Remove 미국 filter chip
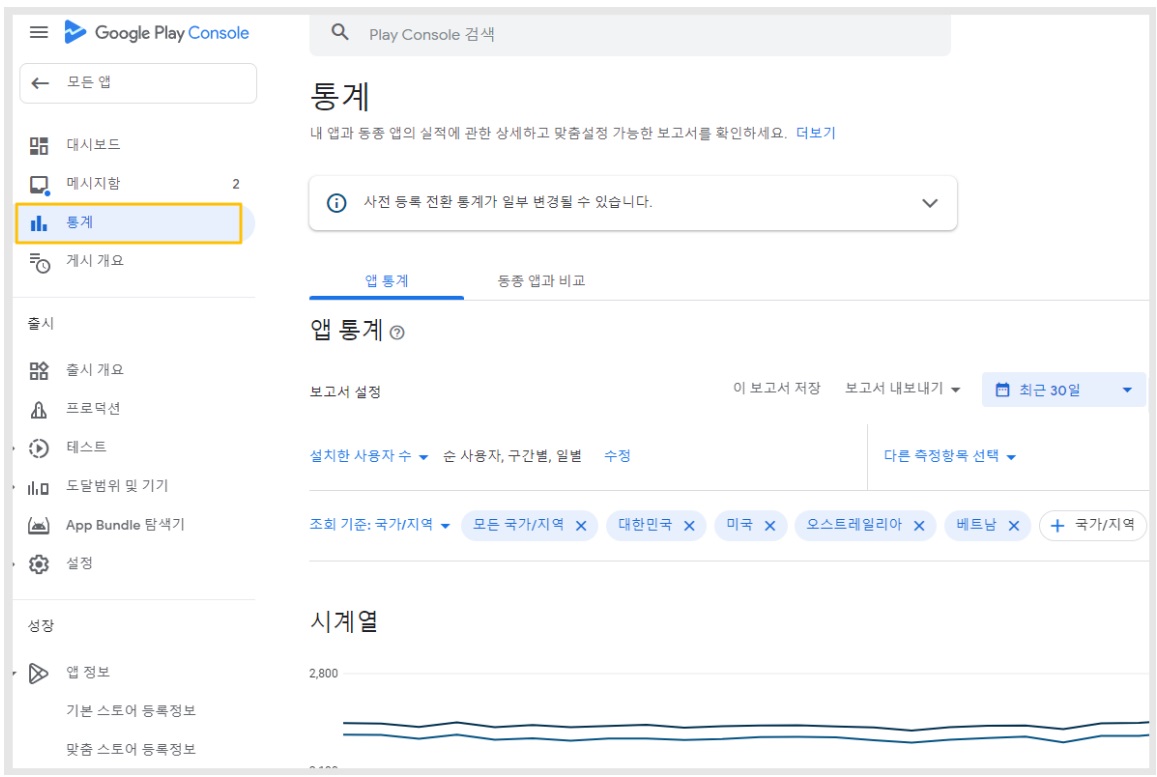 [x=770, y=526]
